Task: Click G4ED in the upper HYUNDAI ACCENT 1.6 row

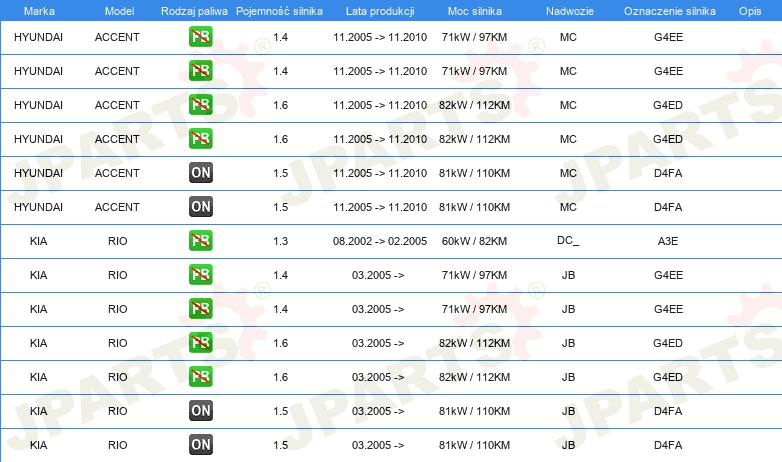Action: [668, 105]
